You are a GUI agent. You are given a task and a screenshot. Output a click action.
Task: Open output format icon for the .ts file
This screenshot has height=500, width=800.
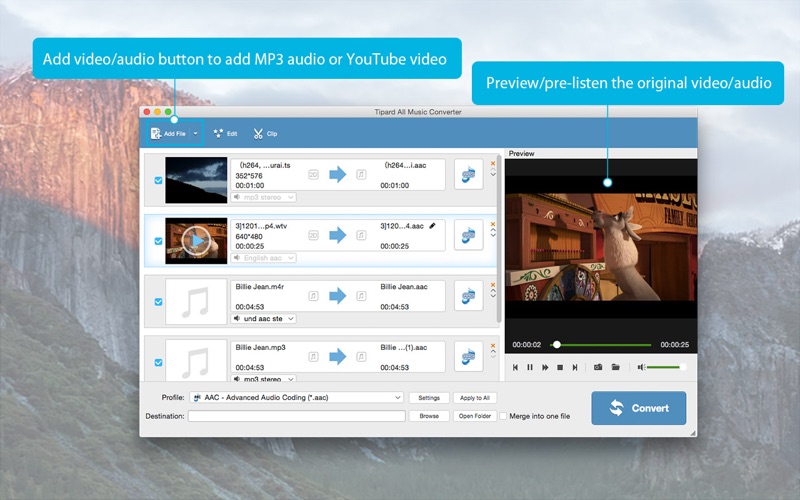click(x=468, y=174)
